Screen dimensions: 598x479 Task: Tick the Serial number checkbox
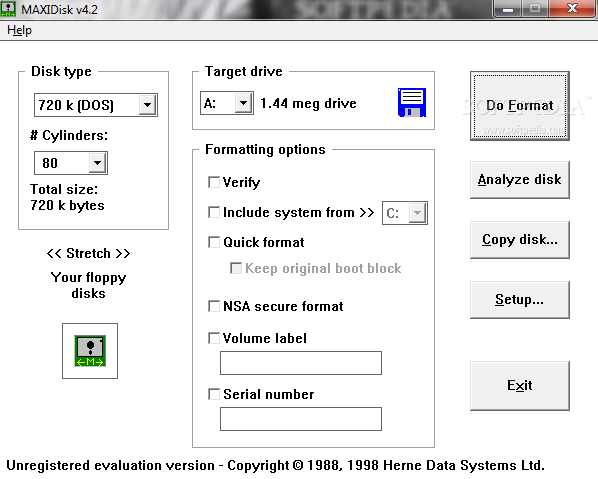[x=214, y=394]
